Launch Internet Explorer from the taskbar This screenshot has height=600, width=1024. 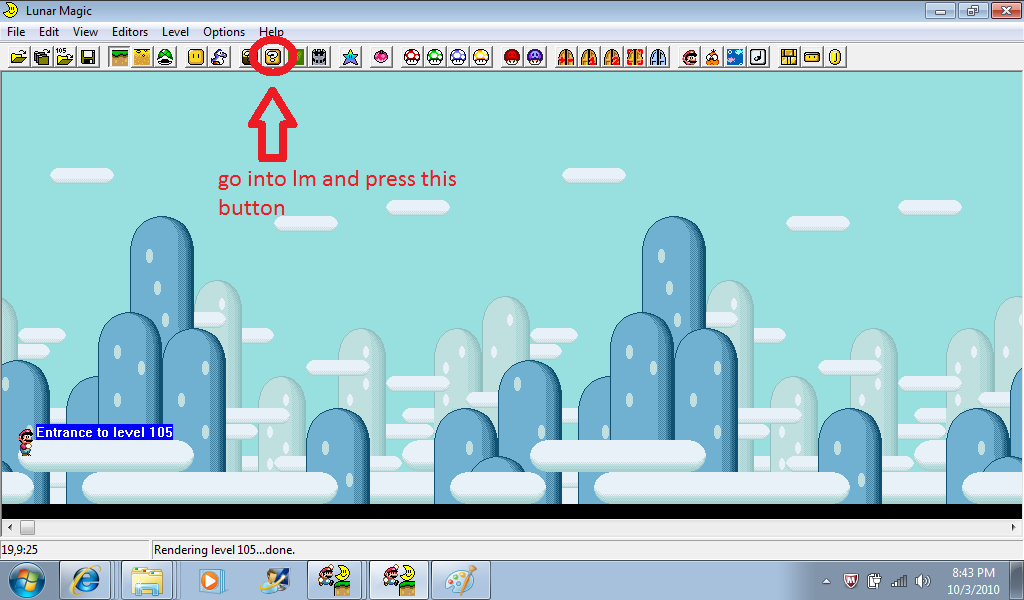86,580
